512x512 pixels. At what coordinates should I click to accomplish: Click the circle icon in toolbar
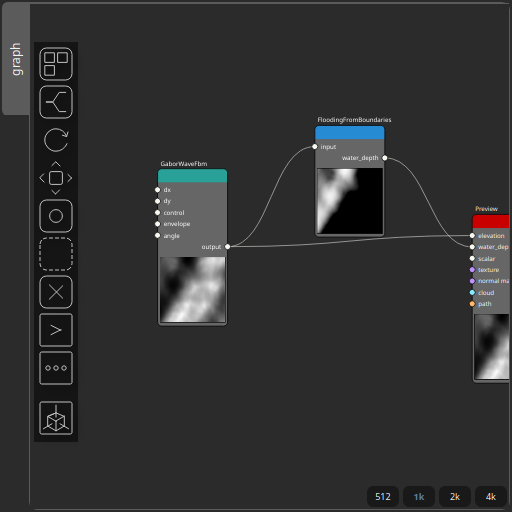click(x=56, y=216)
